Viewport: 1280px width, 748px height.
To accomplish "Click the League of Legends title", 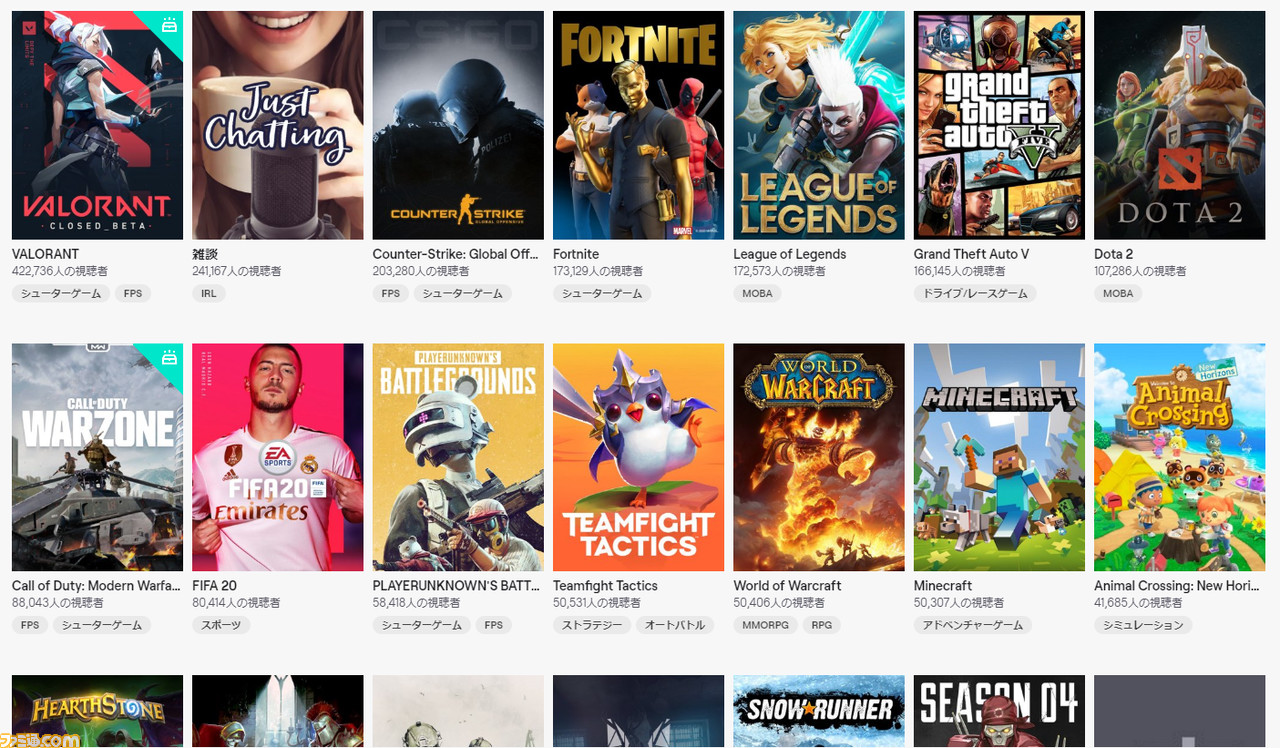I will (790, 254).
